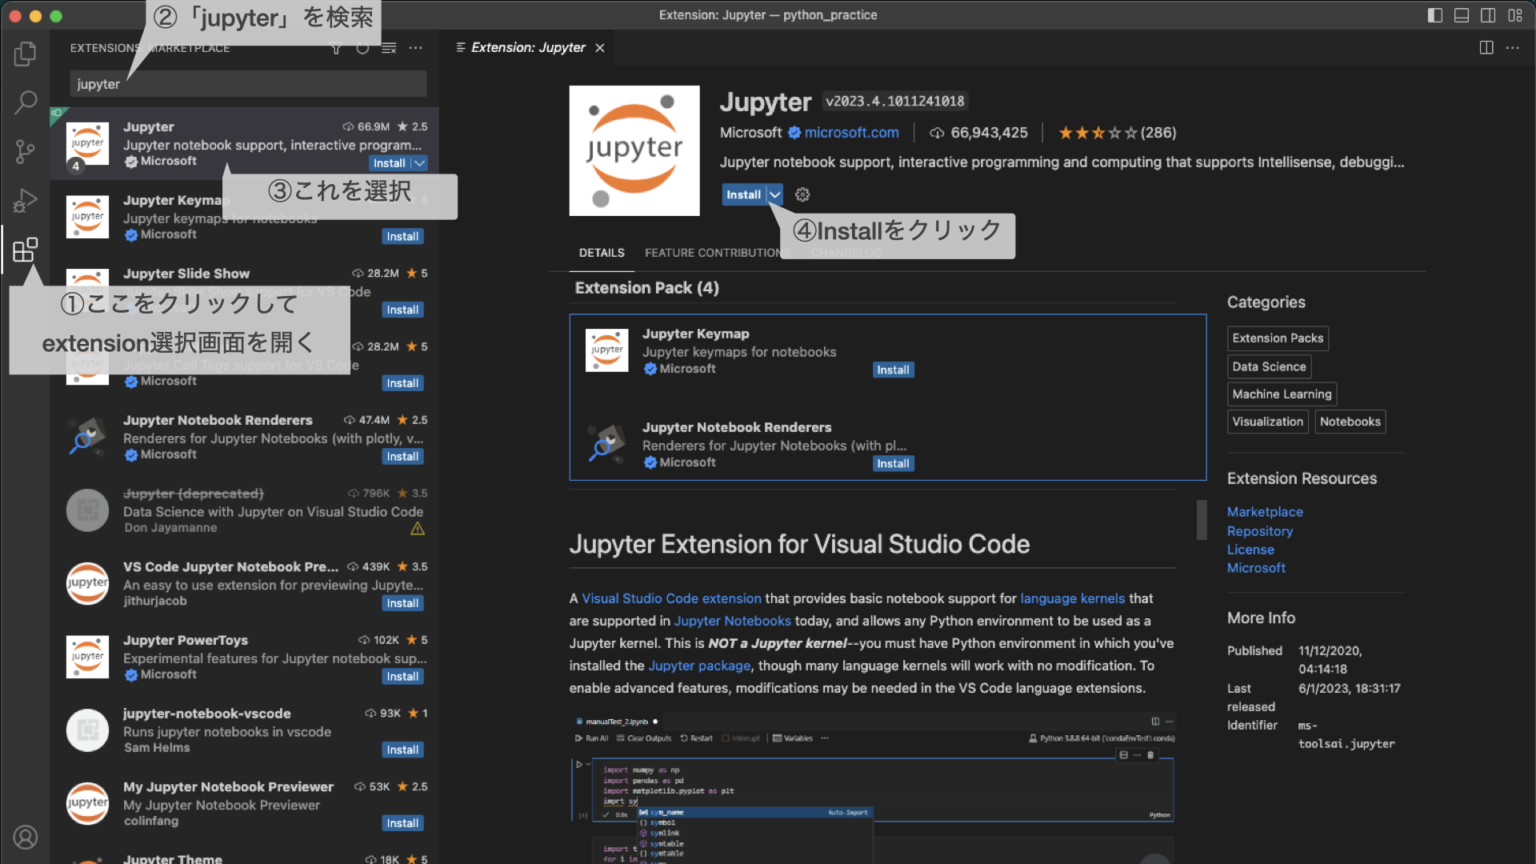The width and height of the screenshot is (1536, 864).
Task: Expand Install dropdown on Jupyter list entry
Action: point(419,162)
